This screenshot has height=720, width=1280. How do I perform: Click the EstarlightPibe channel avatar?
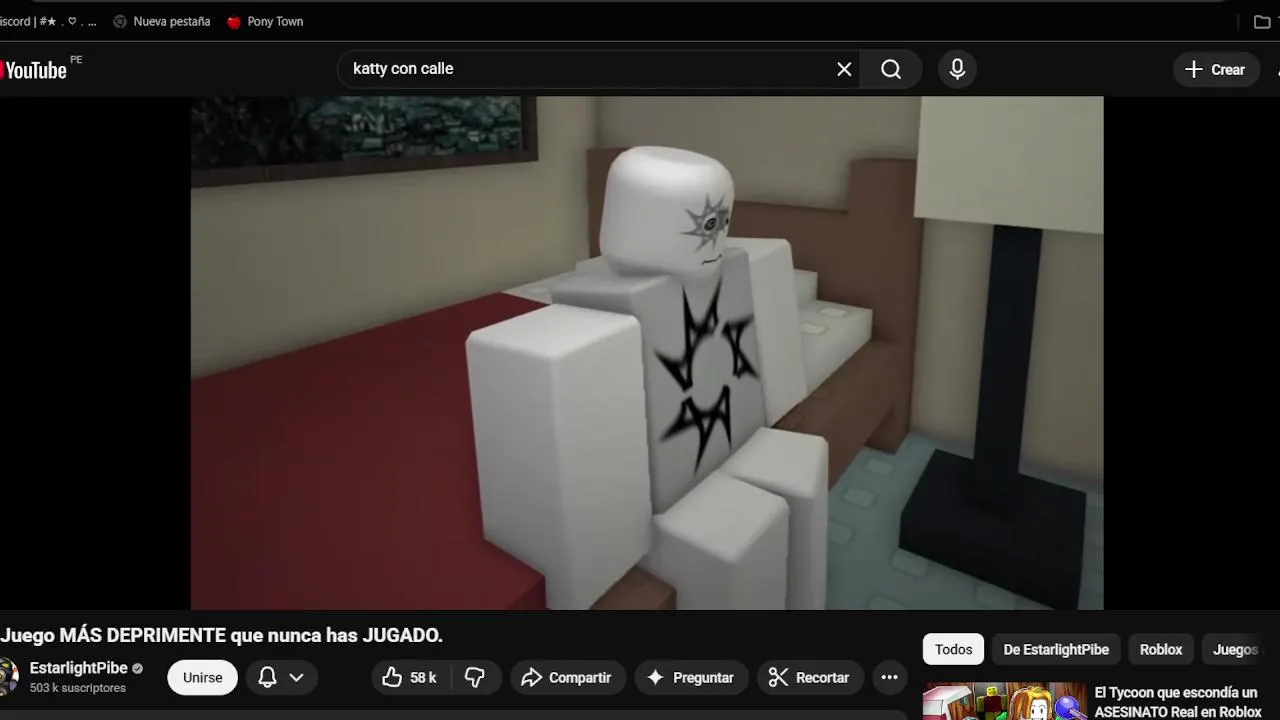click(8, 677)
